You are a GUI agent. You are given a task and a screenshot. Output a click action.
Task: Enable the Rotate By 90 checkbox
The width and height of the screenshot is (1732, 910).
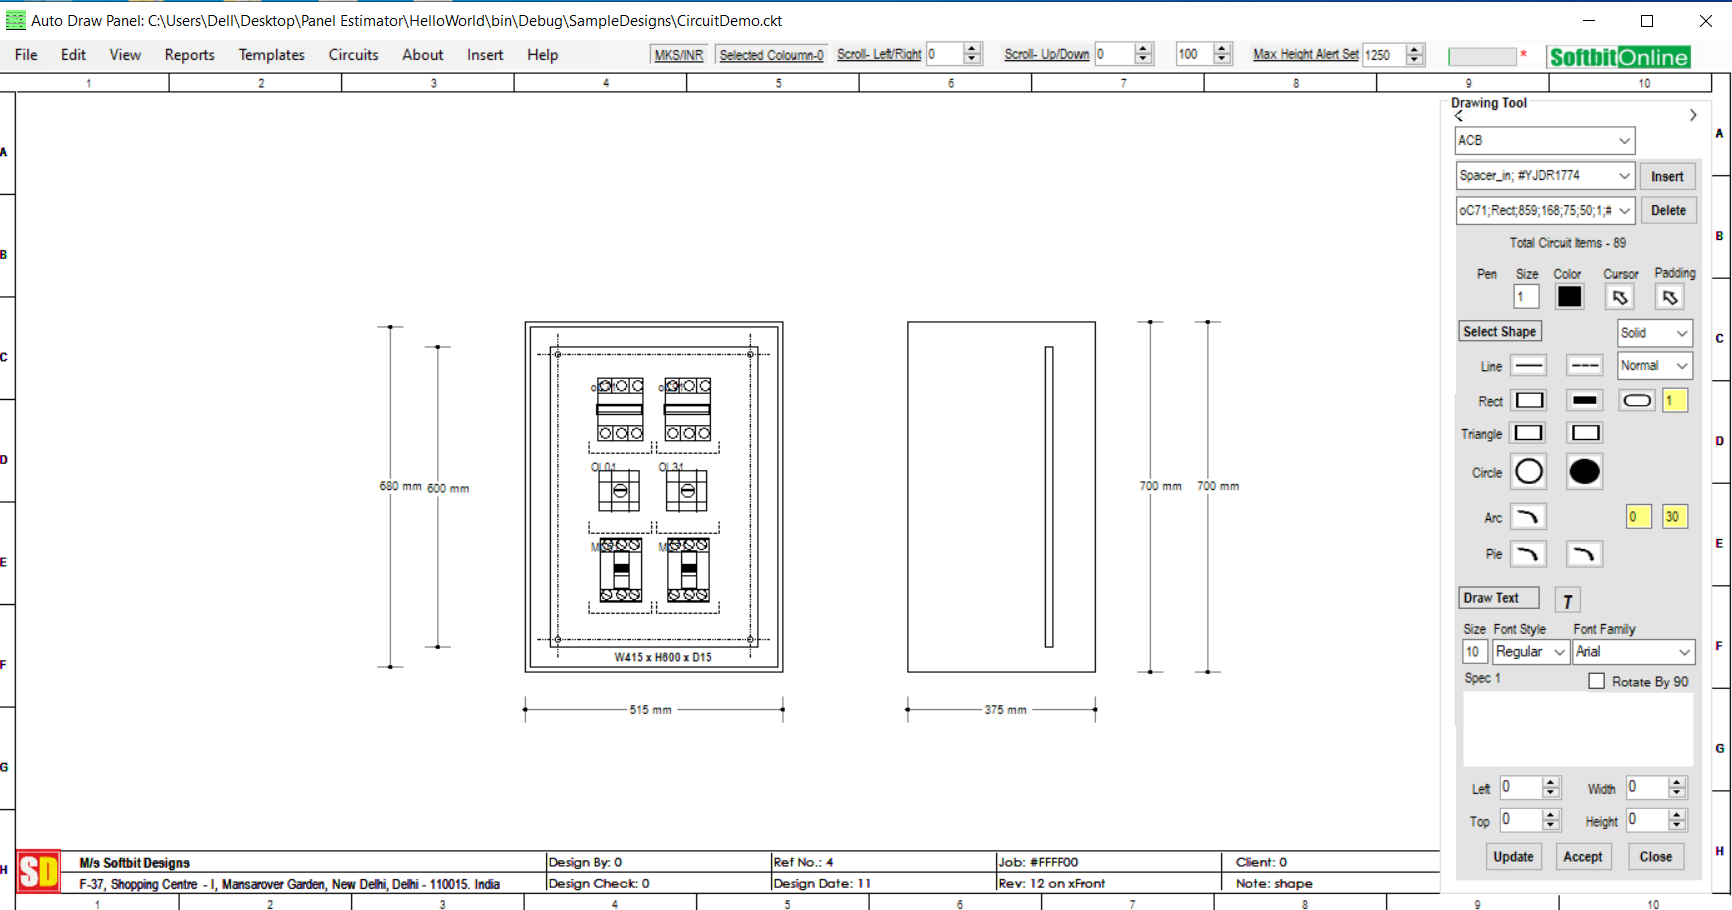(x=1597, y=681)
